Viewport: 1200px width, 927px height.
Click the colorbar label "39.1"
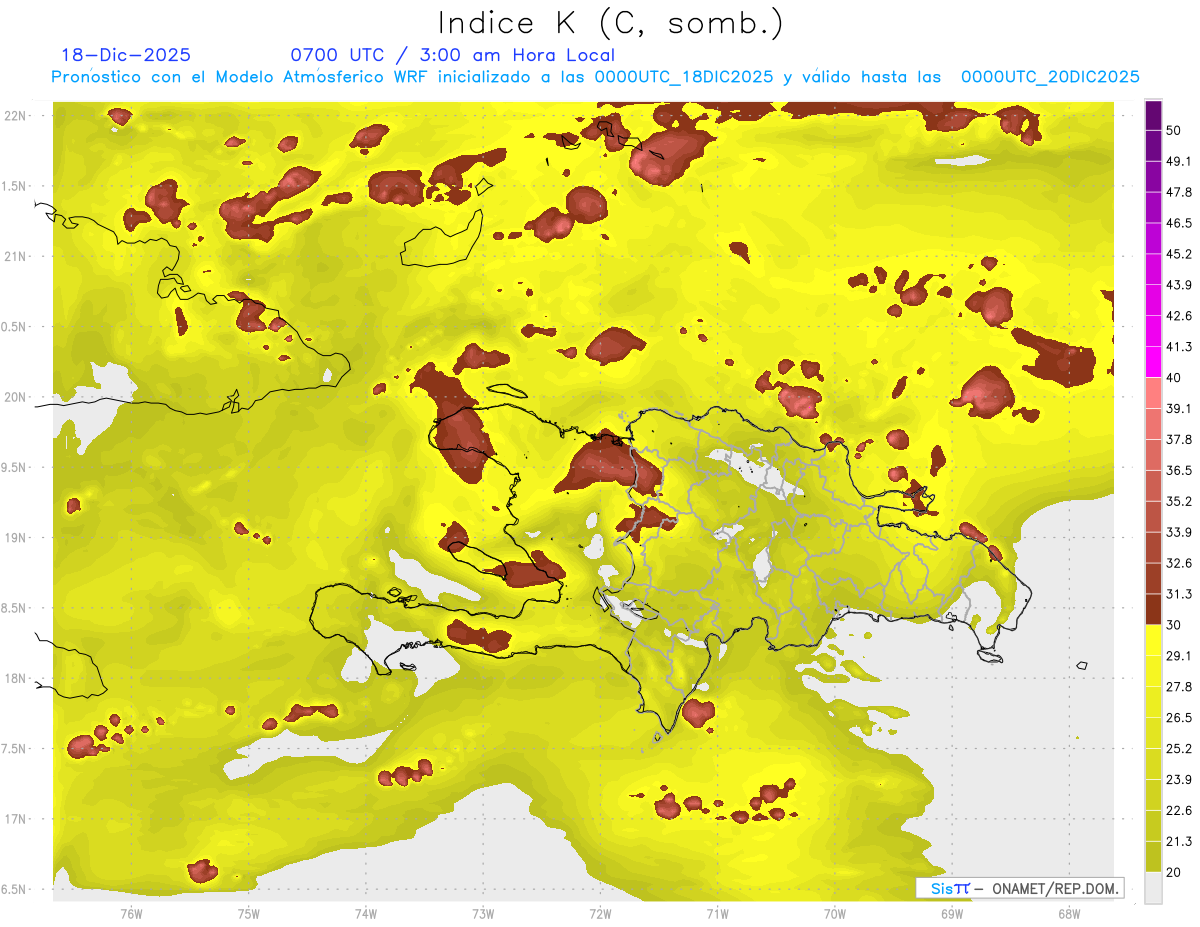(1178, 409)
